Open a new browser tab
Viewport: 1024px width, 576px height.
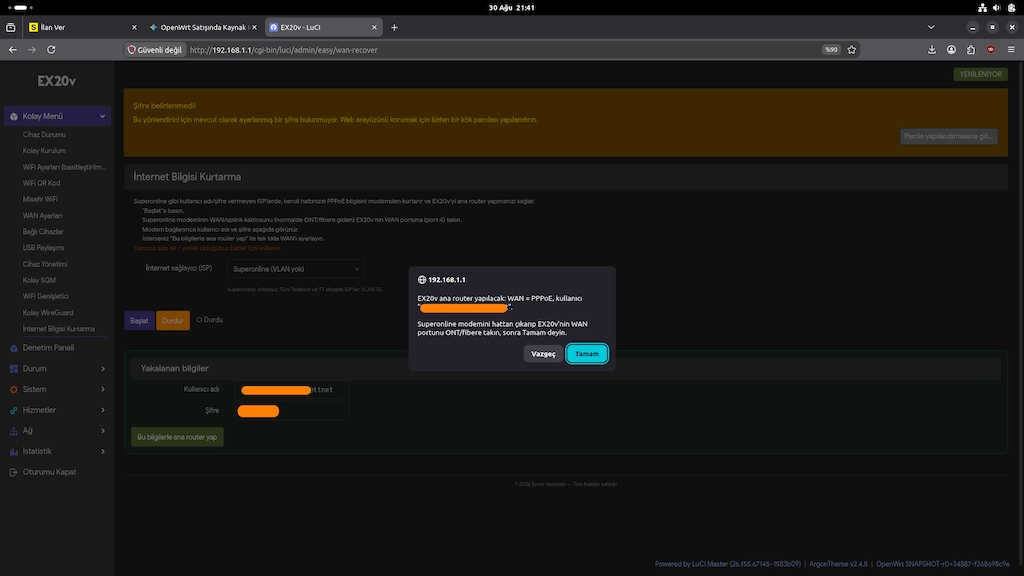pyautogui.click(x=394, y=27)
